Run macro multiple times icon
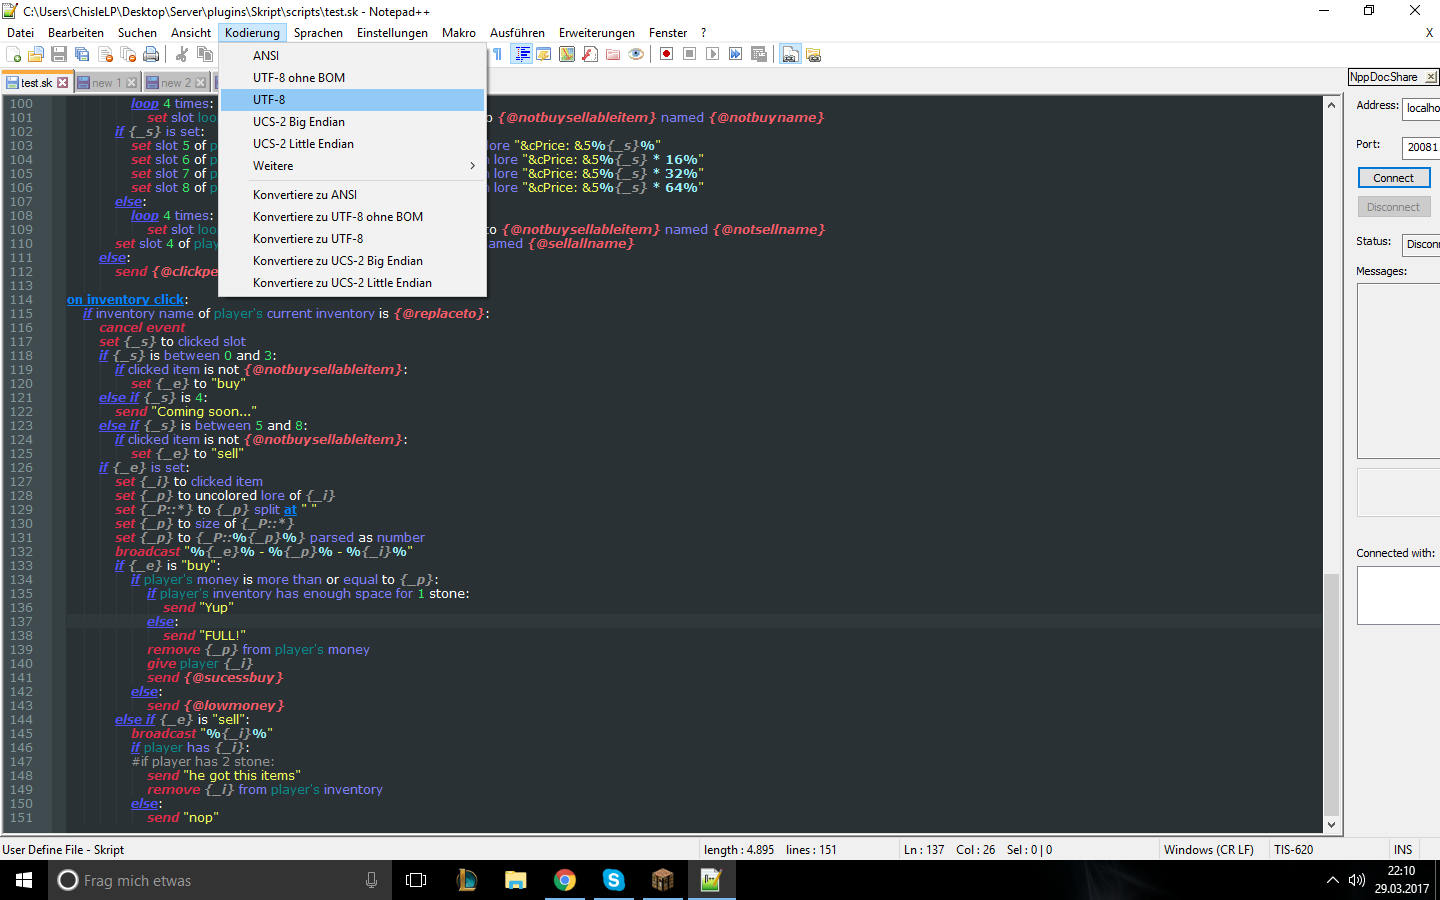 [736, 55]
